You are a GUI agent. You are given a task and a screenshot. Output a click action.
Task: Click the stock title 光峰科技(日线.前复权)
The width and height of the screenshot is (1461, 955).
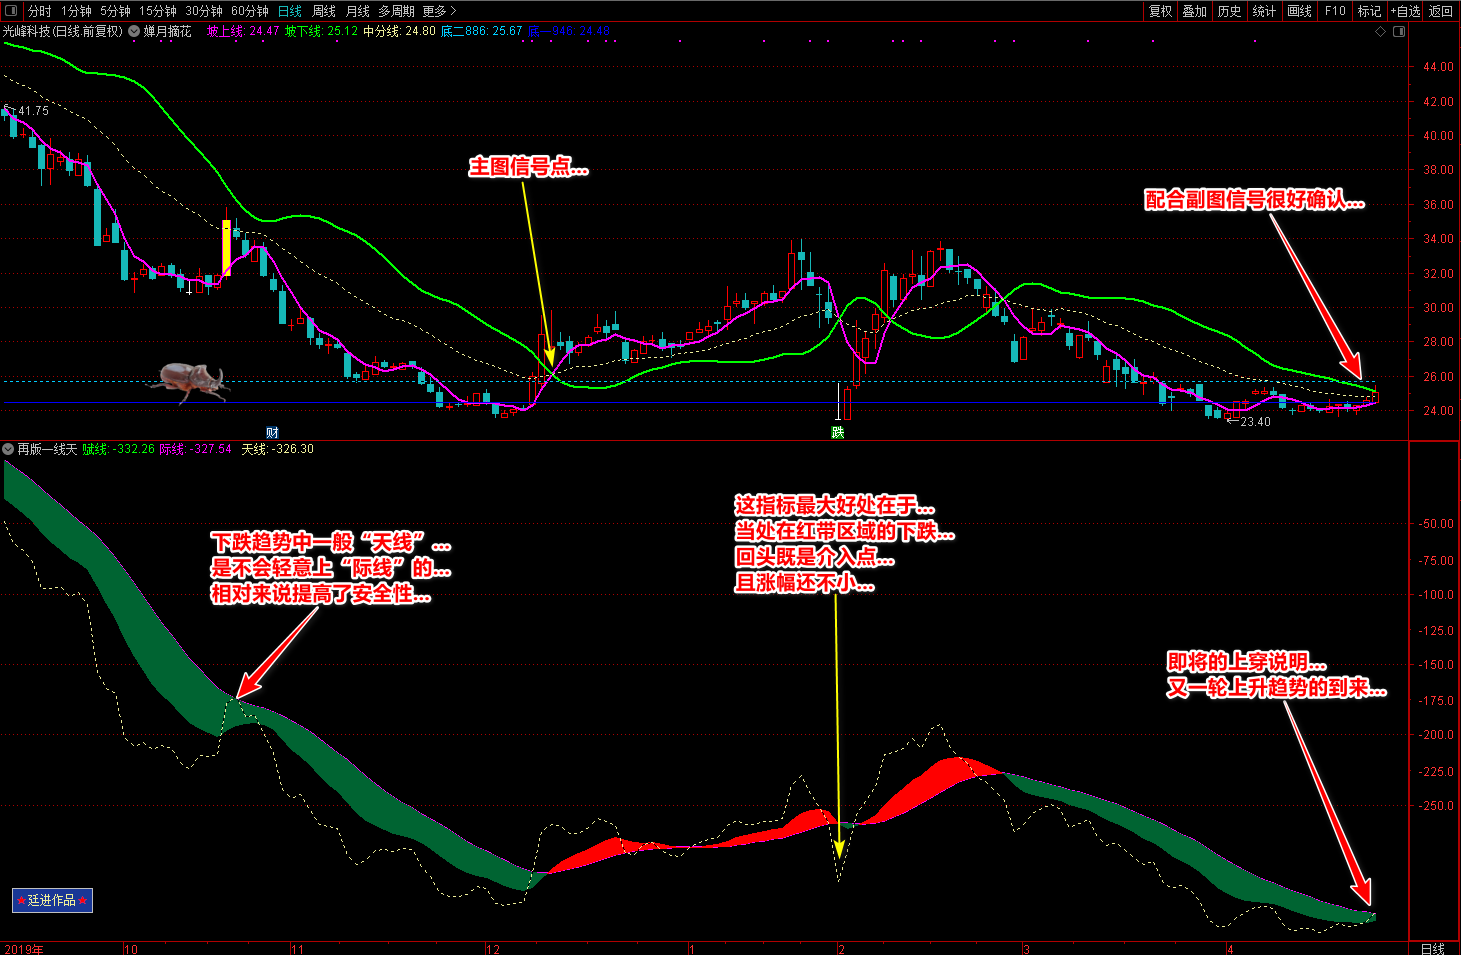[x=63, y=31]
